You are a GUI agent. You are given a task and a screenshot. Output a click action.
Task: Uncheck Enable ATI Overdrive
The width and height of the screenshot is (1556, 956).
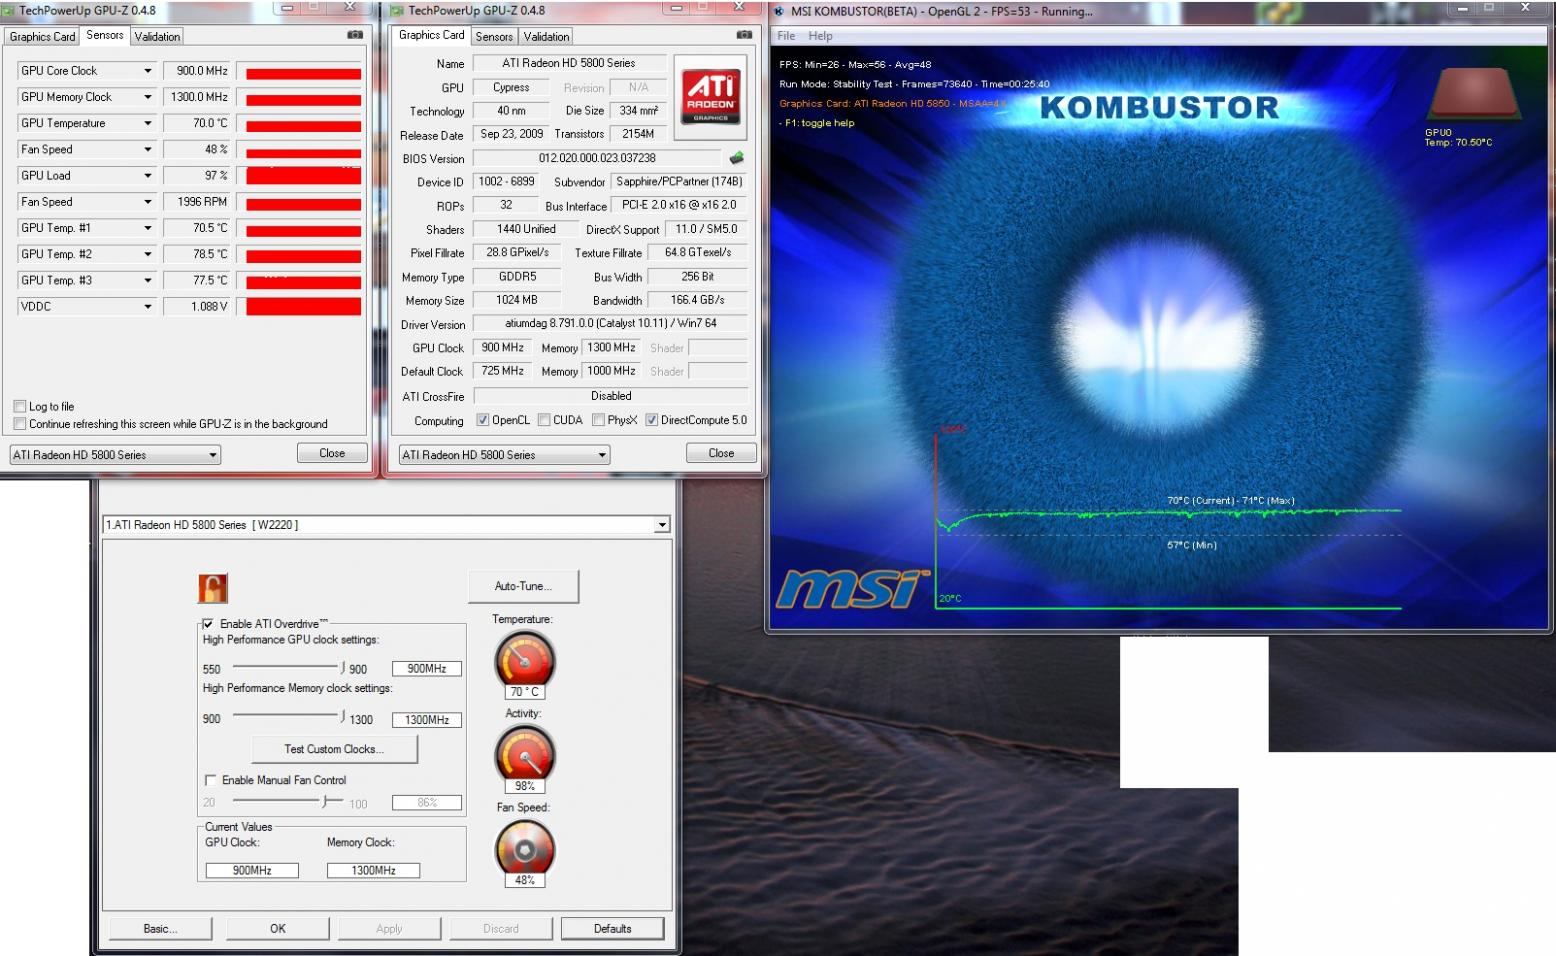[x=208, y=623]
